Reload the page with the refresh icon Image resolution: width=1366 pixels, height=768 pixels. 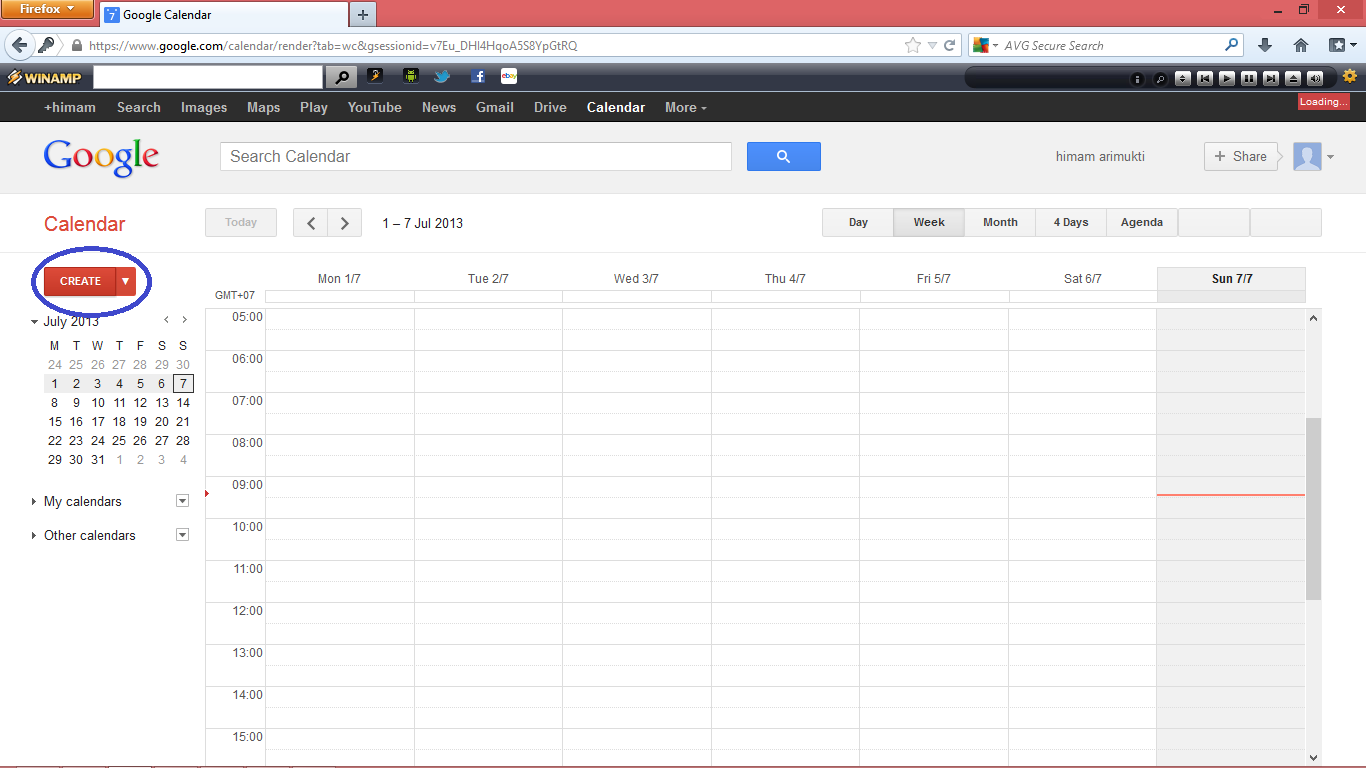[949, 45]
